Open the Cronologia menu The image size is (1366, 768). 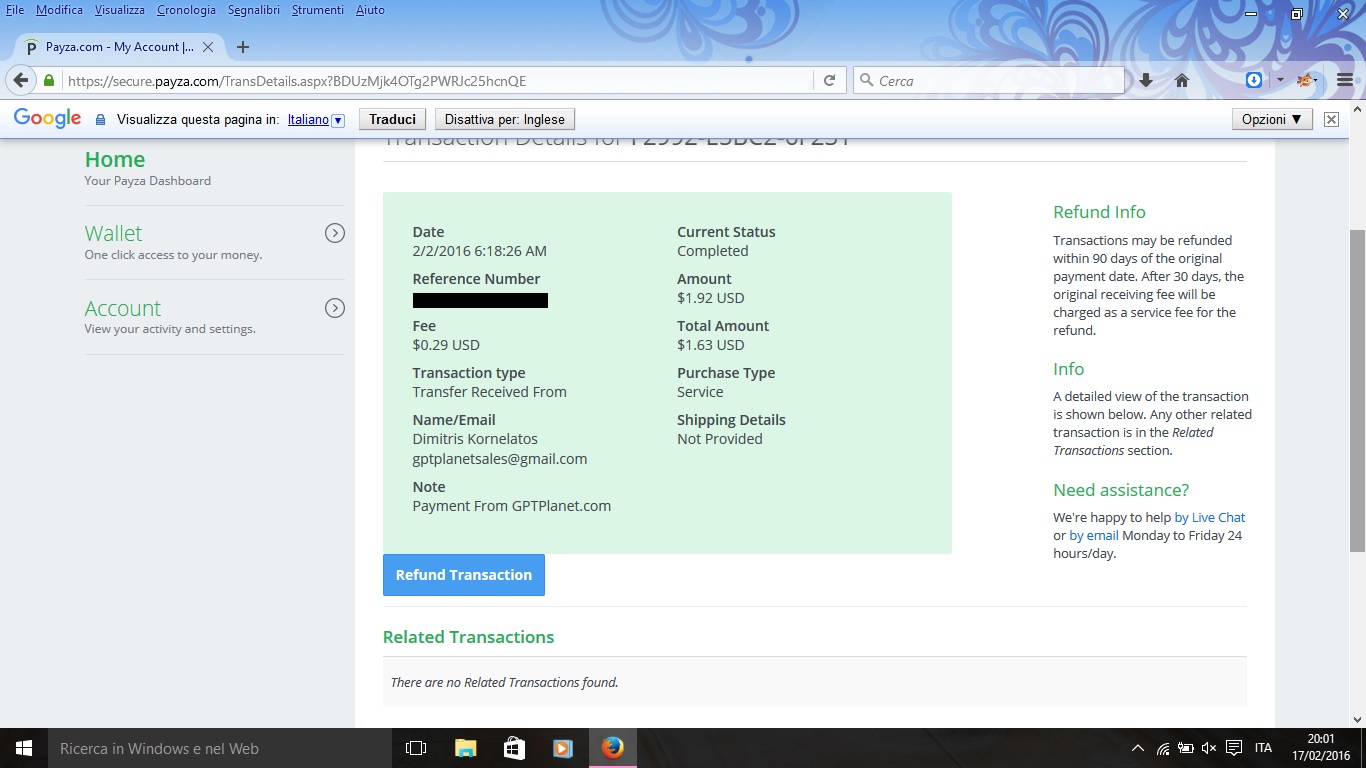[x=186, y=10]
